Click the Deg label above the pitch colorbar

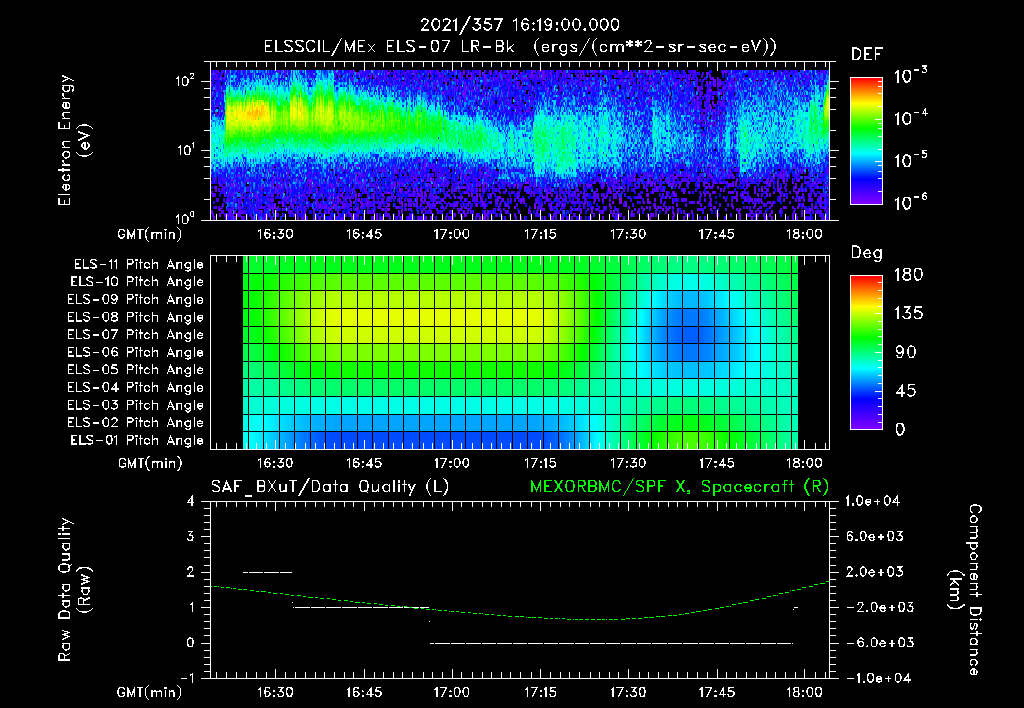[866, 253]
